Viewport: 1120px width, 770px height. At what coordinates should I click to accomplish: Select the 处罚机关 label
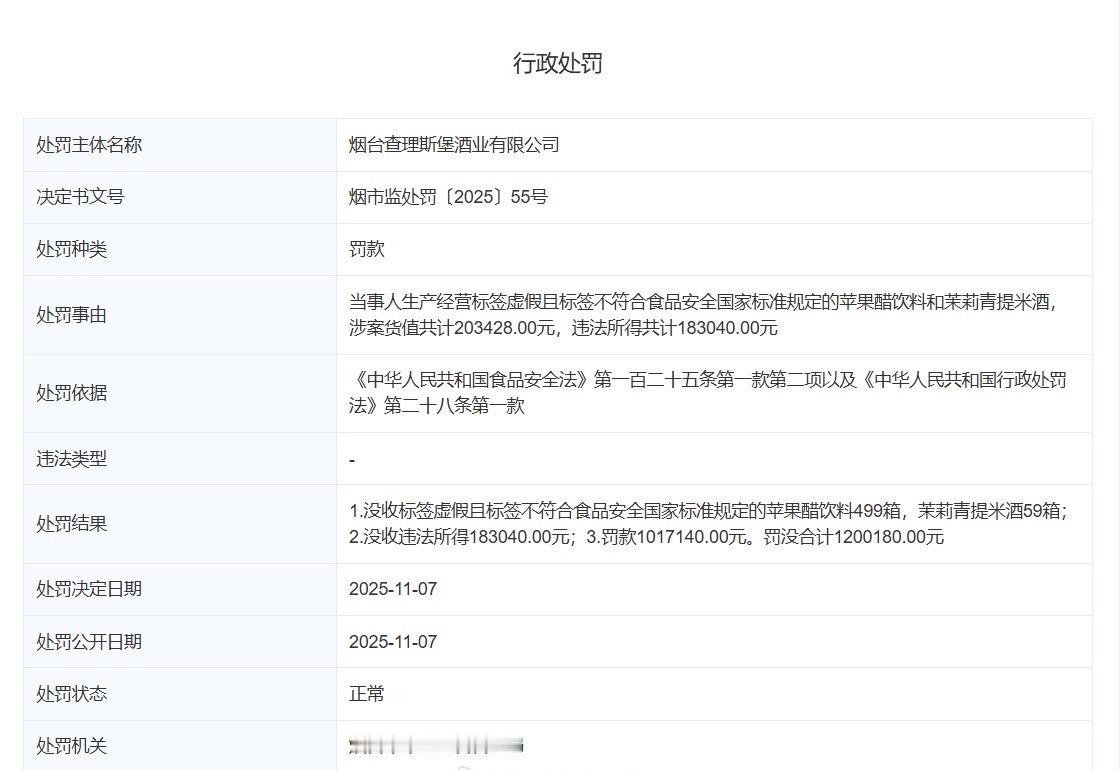point(71,746)
